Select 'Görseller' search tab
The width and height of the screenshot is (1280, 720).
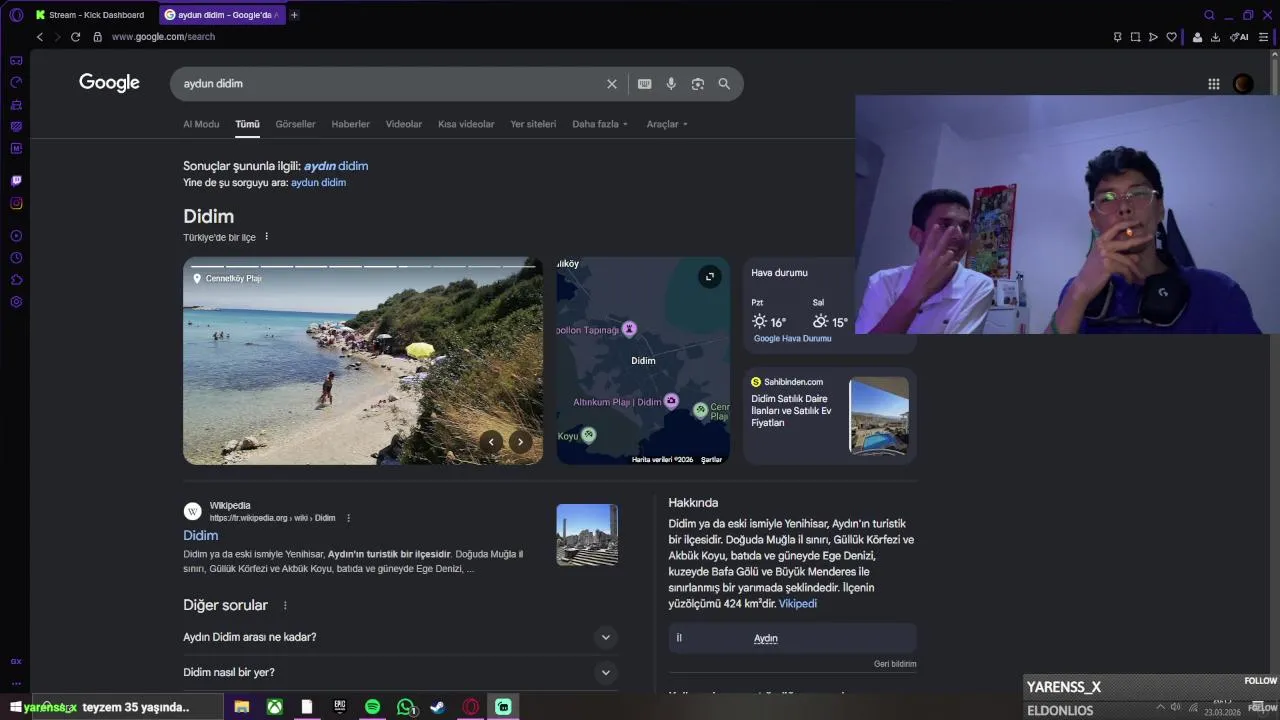pyautogui.click(x=295, y=124)
